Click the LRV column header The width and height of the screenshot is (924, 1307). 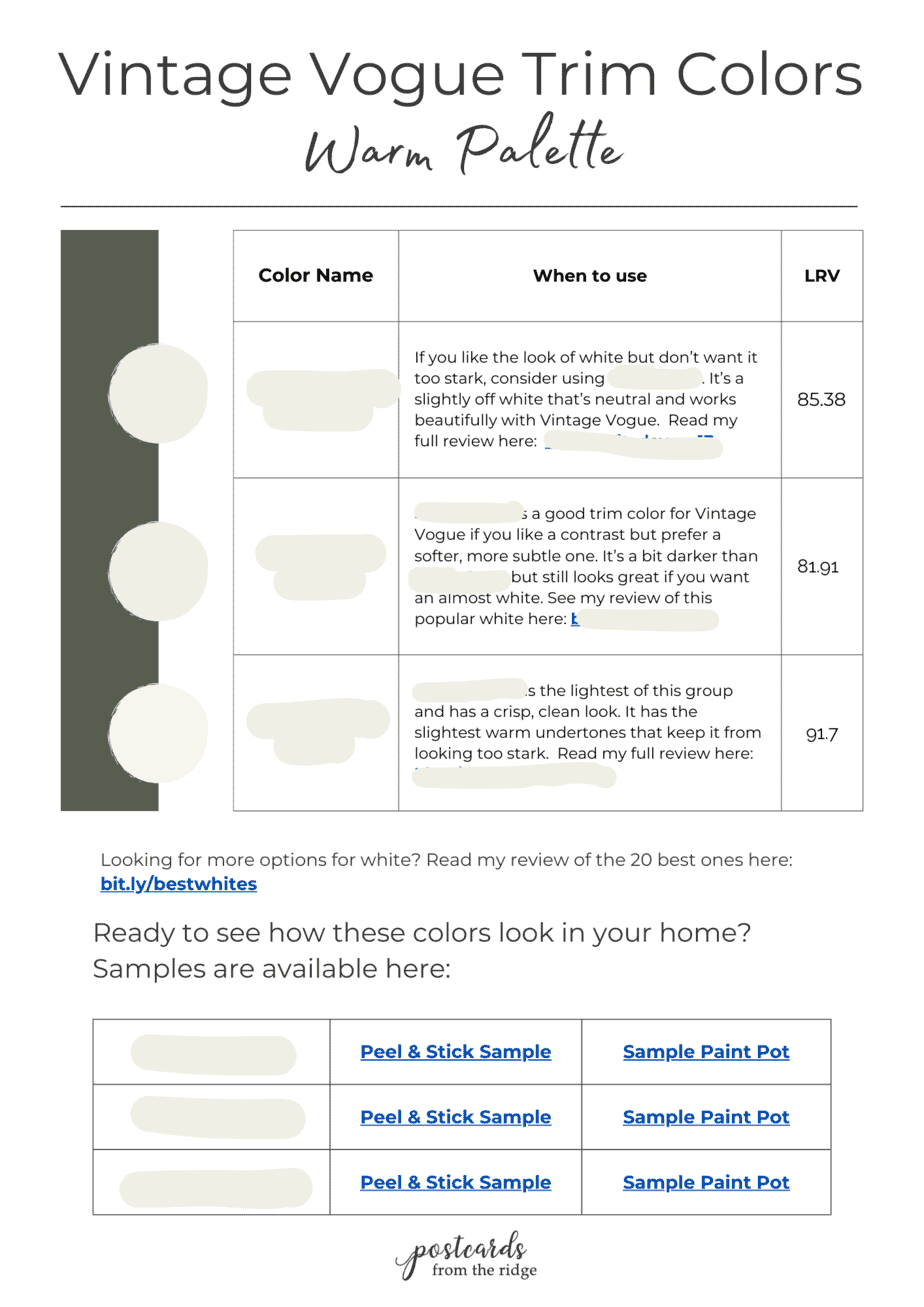click(822, 276)
